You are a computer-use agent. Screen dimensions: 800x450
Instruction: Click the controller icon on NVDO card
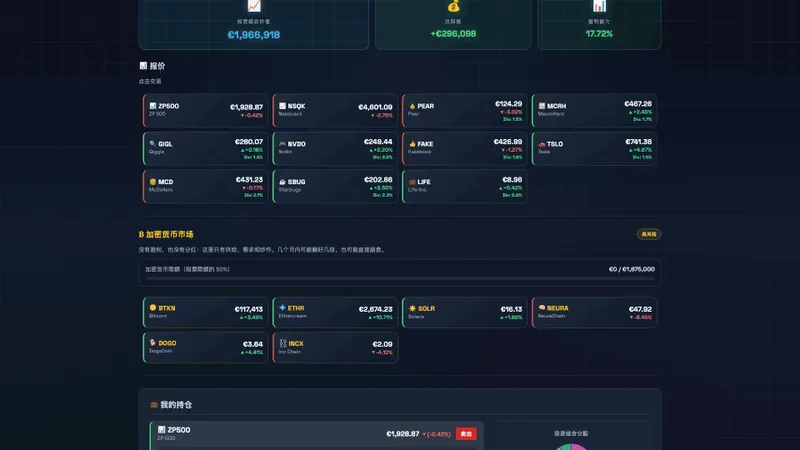[282, 144]
